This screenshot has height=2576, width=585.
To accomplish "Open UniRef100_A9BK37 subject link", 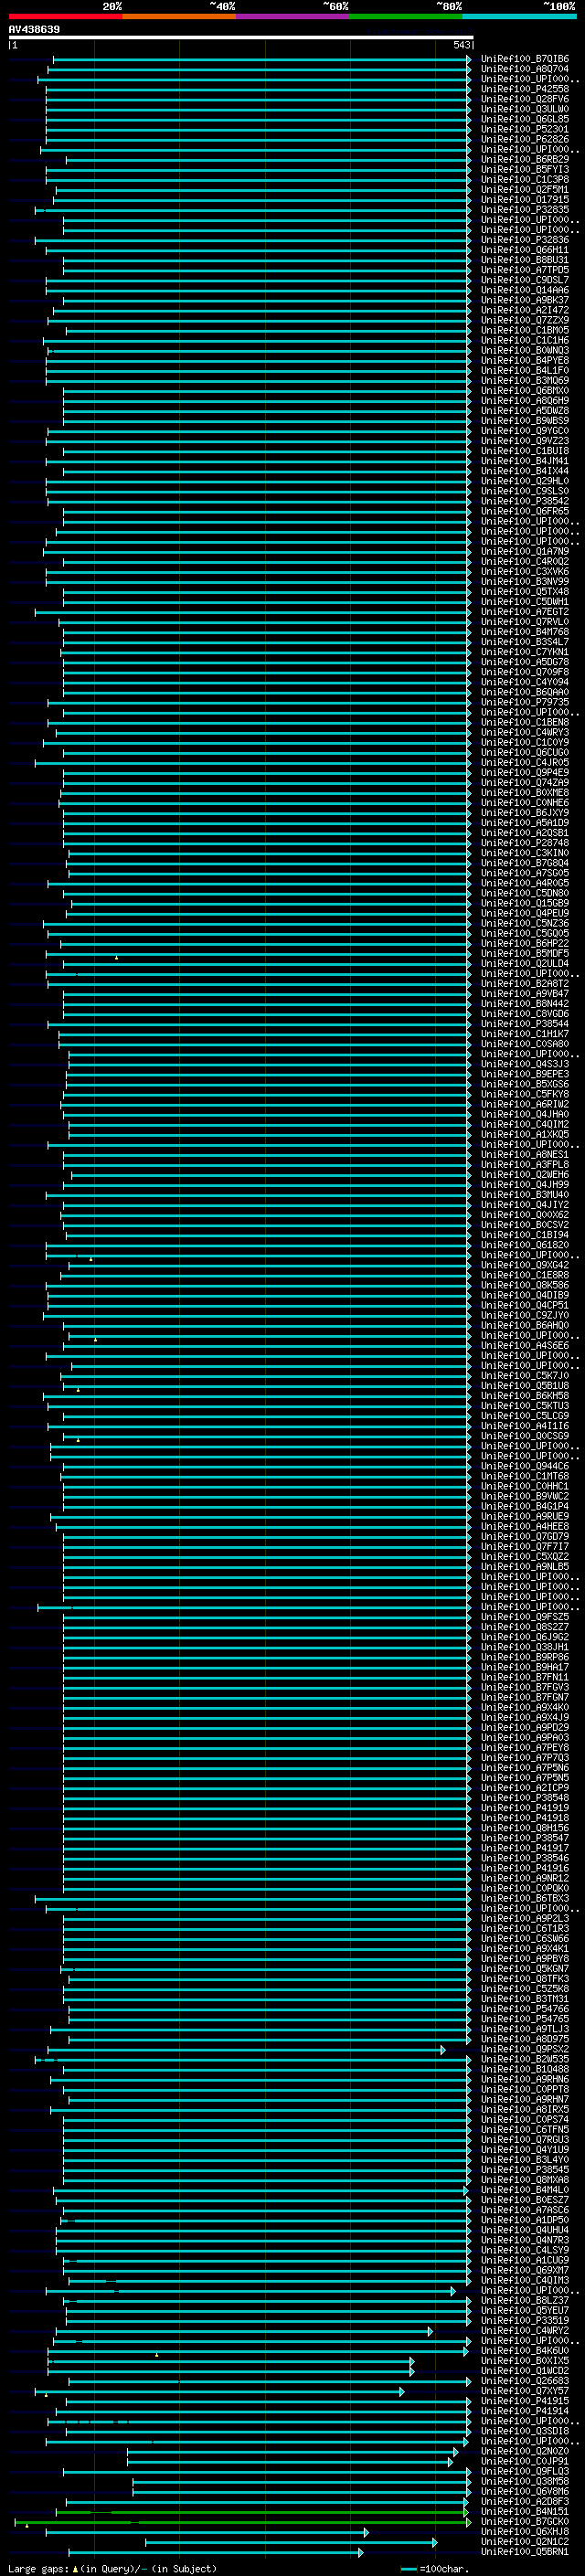I will (525, 300).
